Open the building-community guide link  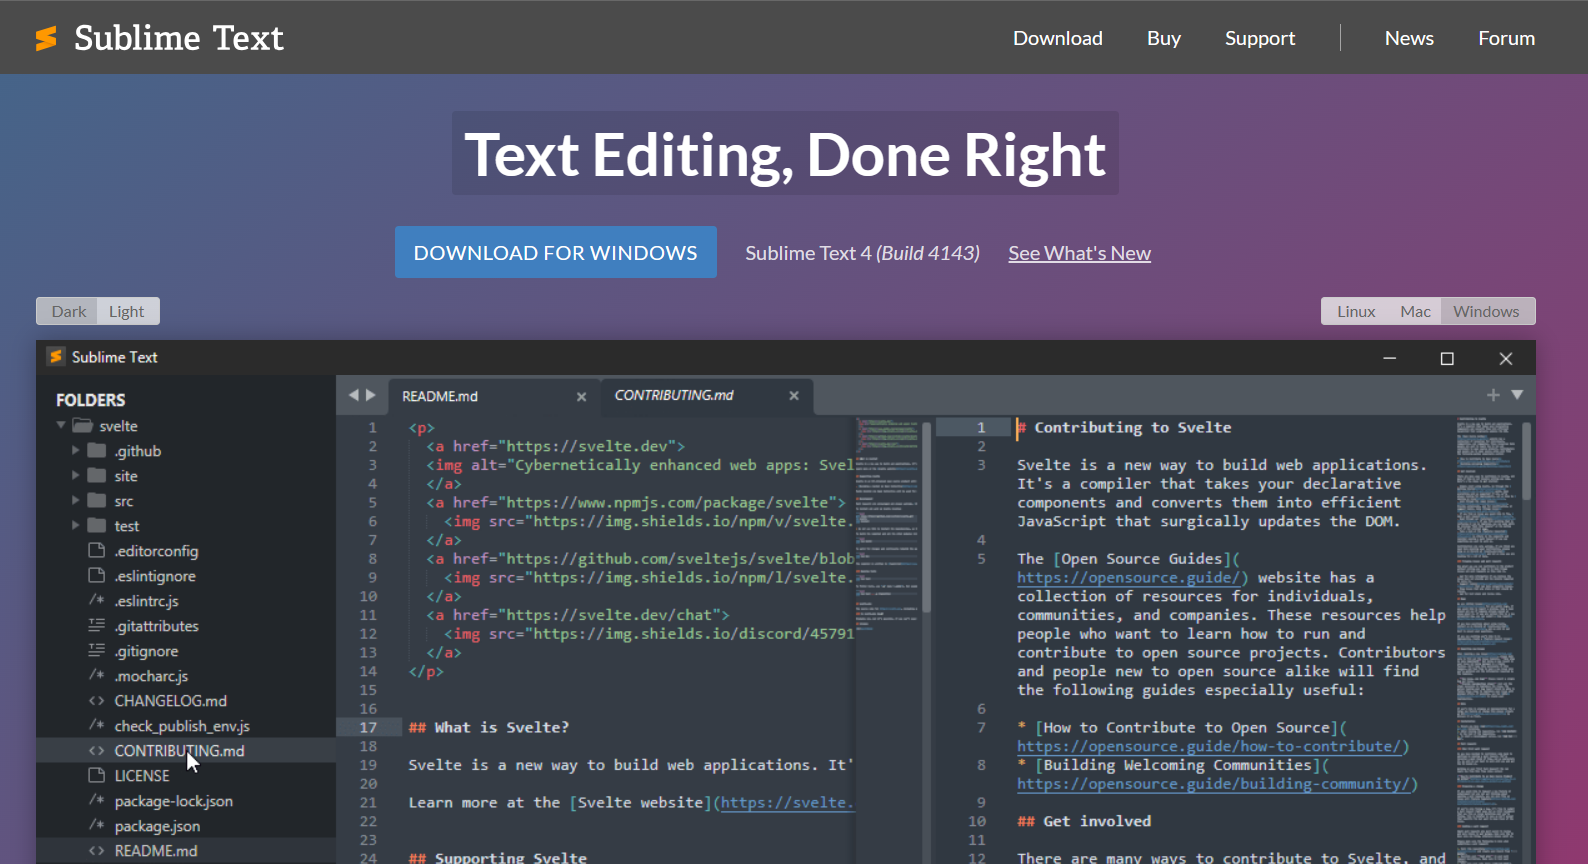[x=1213, y=784]
